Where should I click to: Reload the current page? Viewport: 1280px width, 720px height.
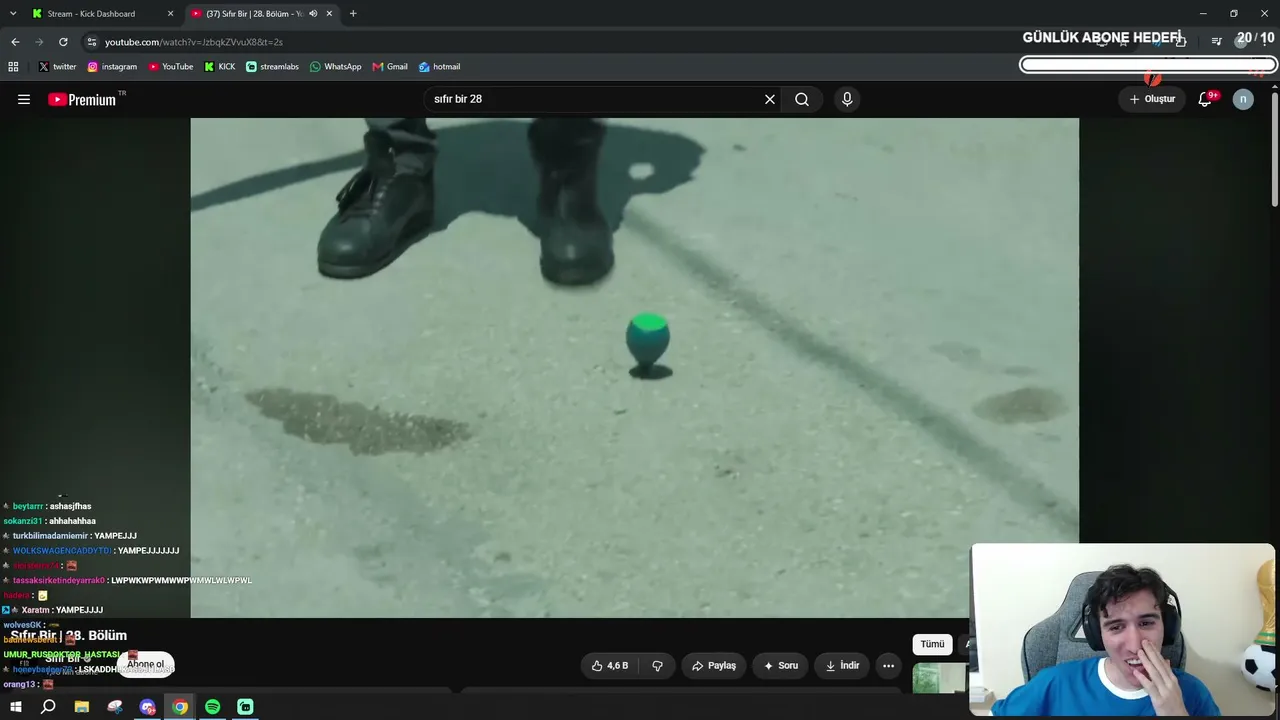pos(63,42)
